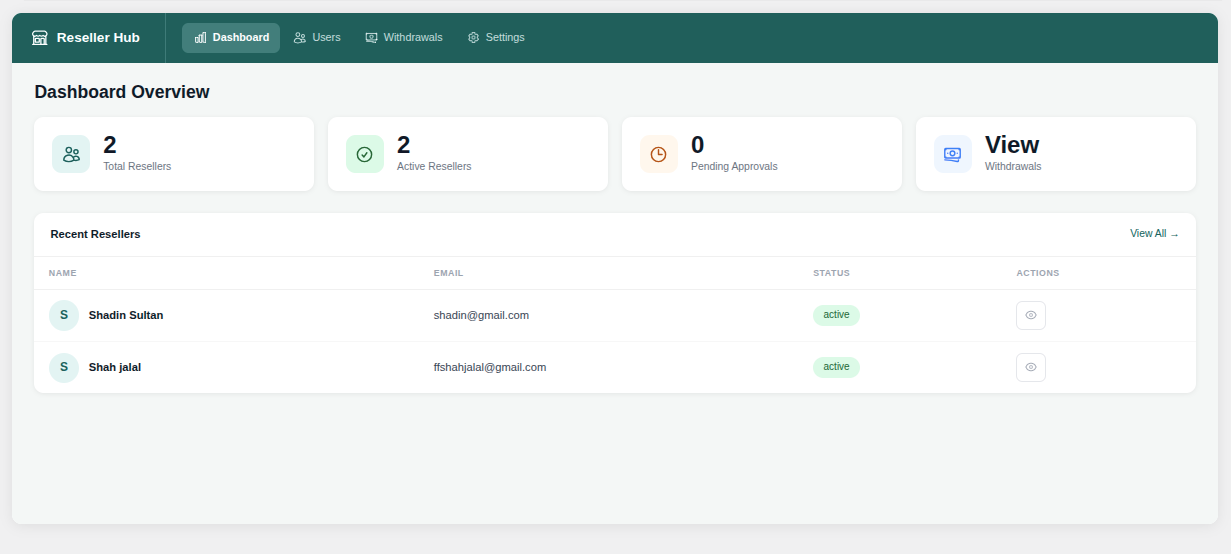This screenshot has height=554, width=1231.
Task: Click the ACTIONS column header
Action: click(1038, 273)
